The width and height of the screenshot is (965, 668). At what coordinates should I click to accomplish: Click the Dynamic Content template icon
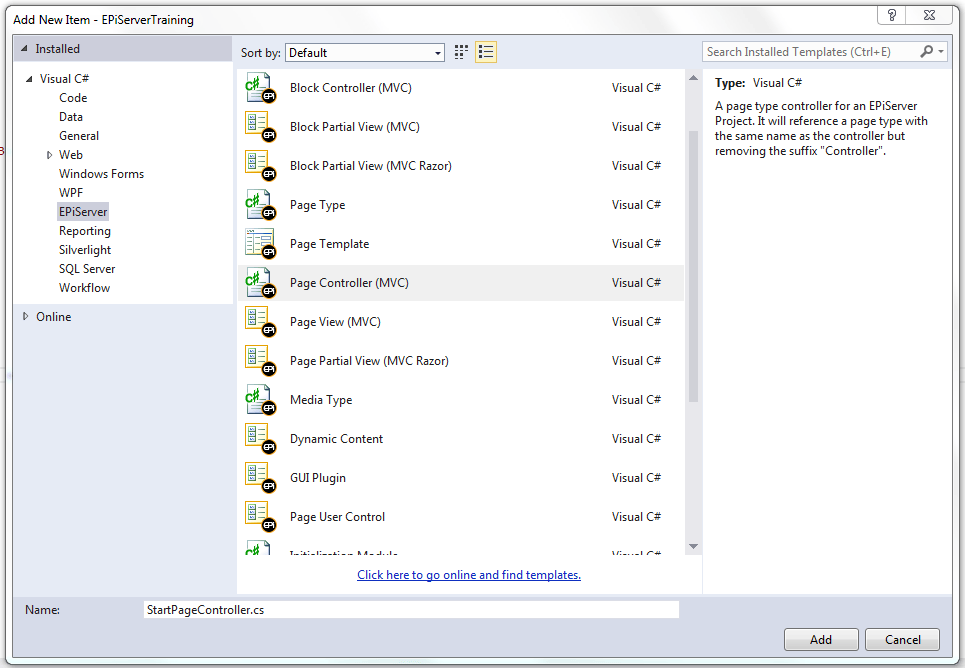pyautogui.click(x=260, y=439)
